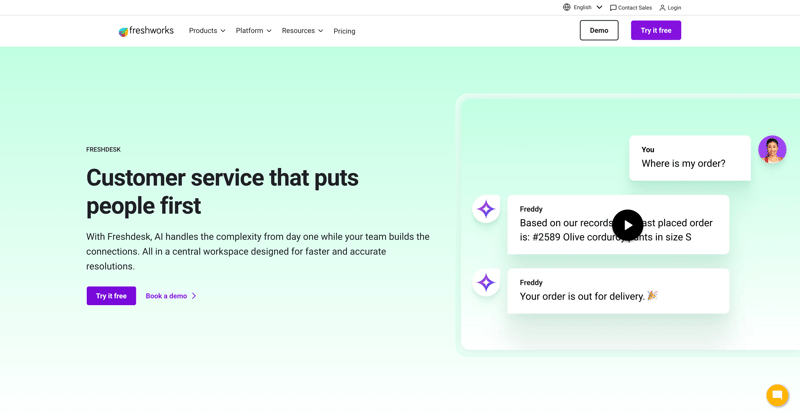
Task: Play the demo video
Action: (628, 225)
